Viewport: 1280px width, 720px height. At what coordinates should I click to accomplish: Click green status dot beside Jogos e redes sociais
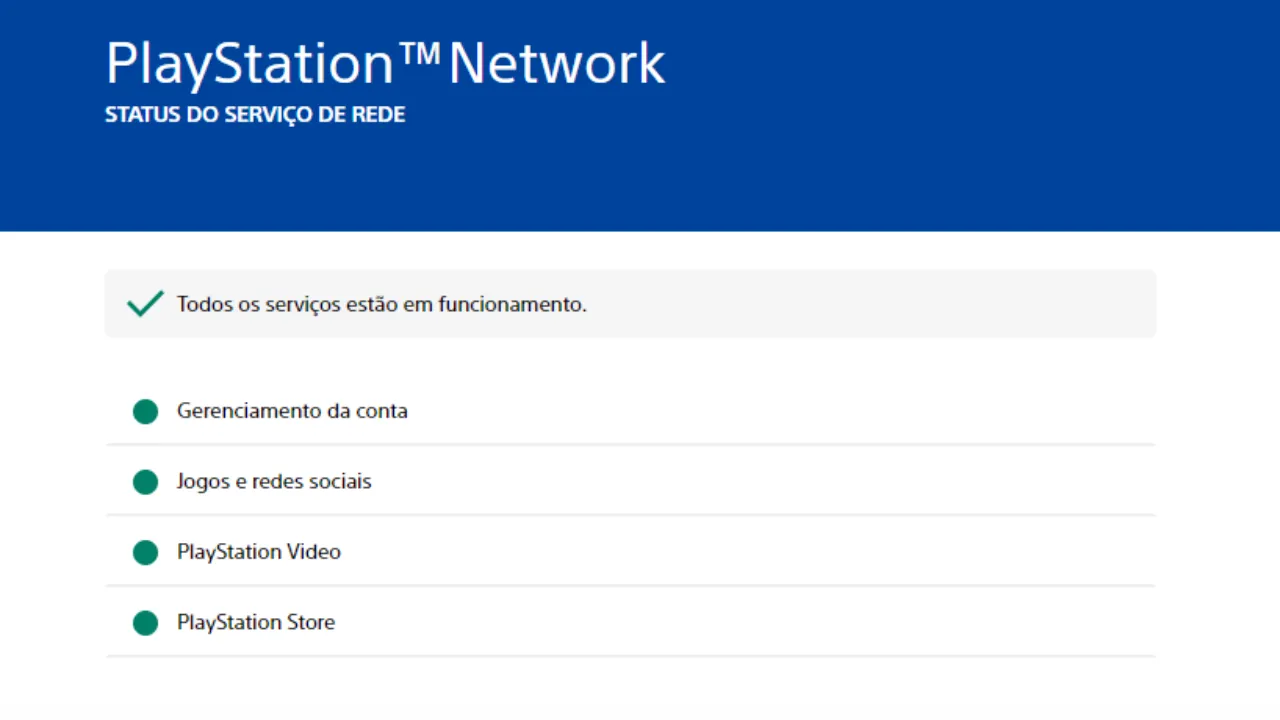pos(145,482)
